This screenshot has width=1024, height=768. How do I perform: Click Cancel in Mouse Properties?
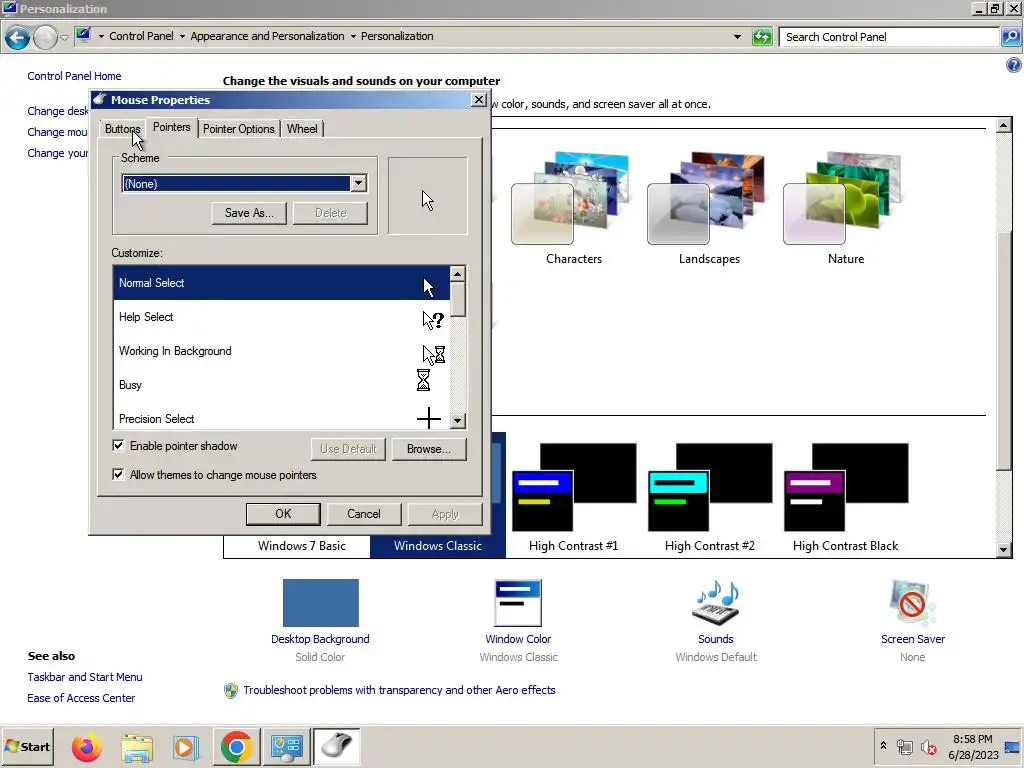(x=364, y=514)
